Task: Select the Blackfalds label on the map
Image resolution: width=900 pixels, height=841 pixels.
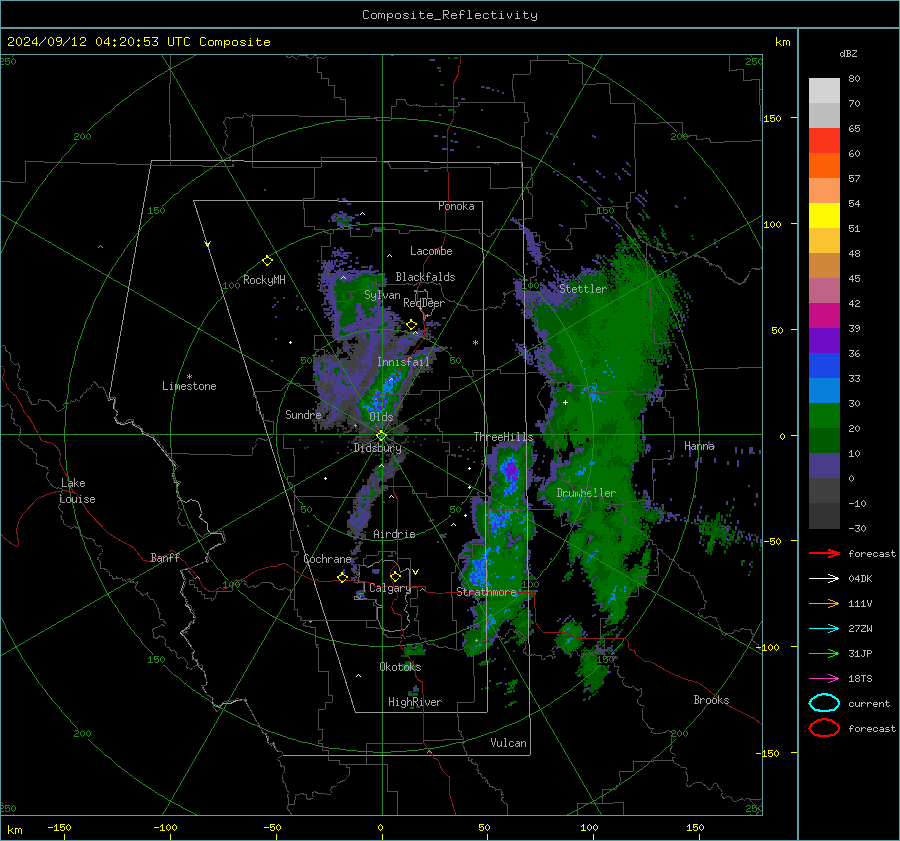Action: [x=425, y=277]
